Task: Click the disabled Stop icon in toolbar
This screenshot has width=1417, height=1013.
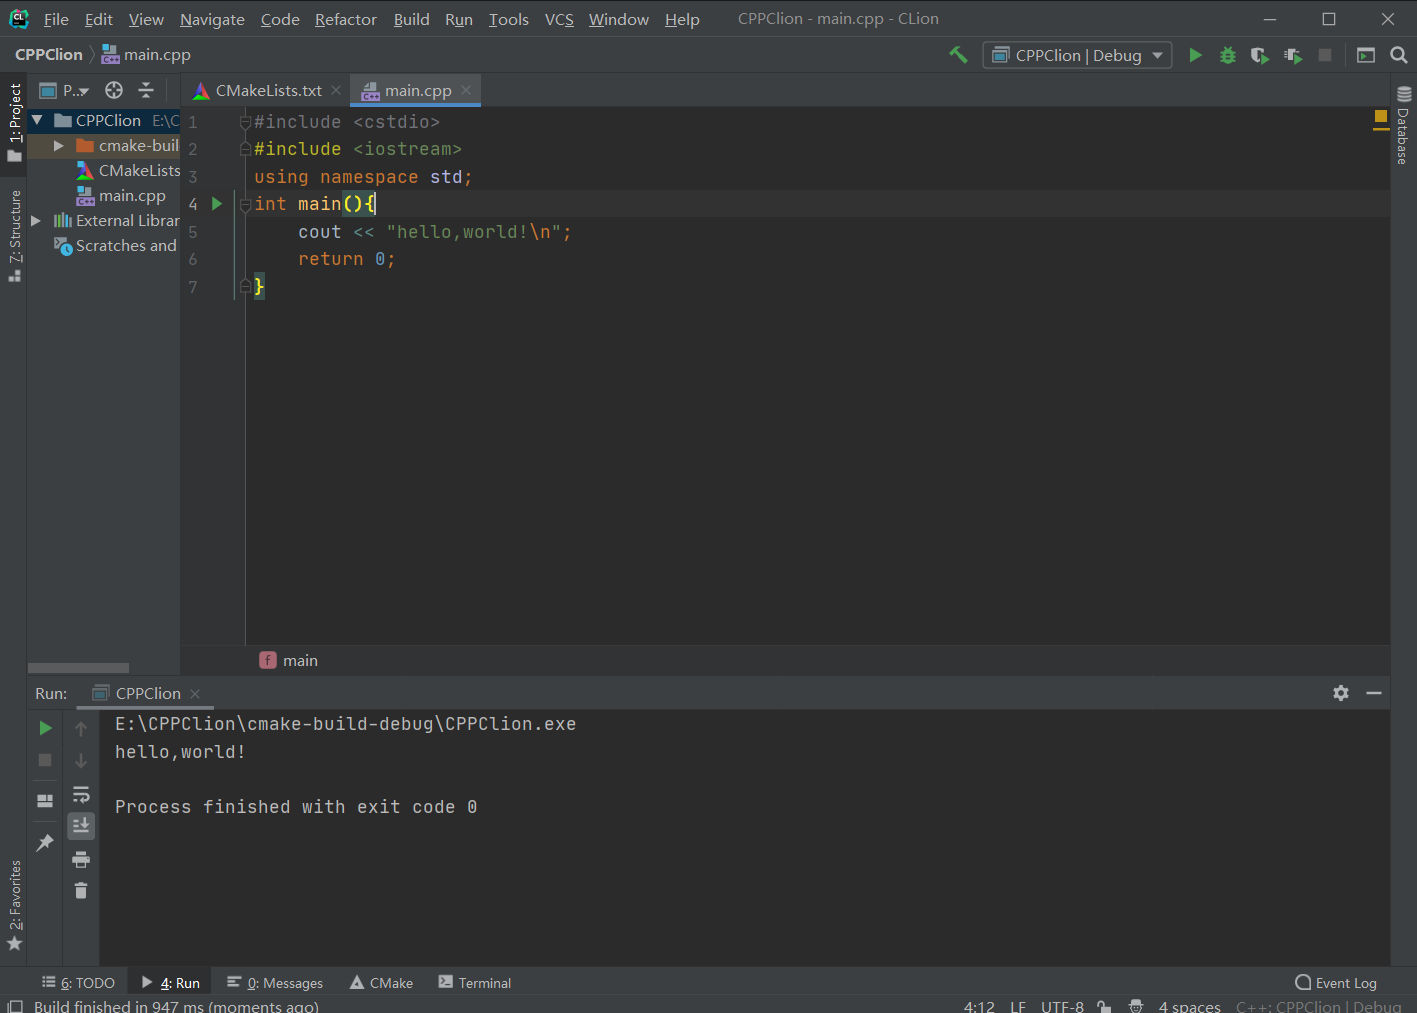Action: 1325,55
